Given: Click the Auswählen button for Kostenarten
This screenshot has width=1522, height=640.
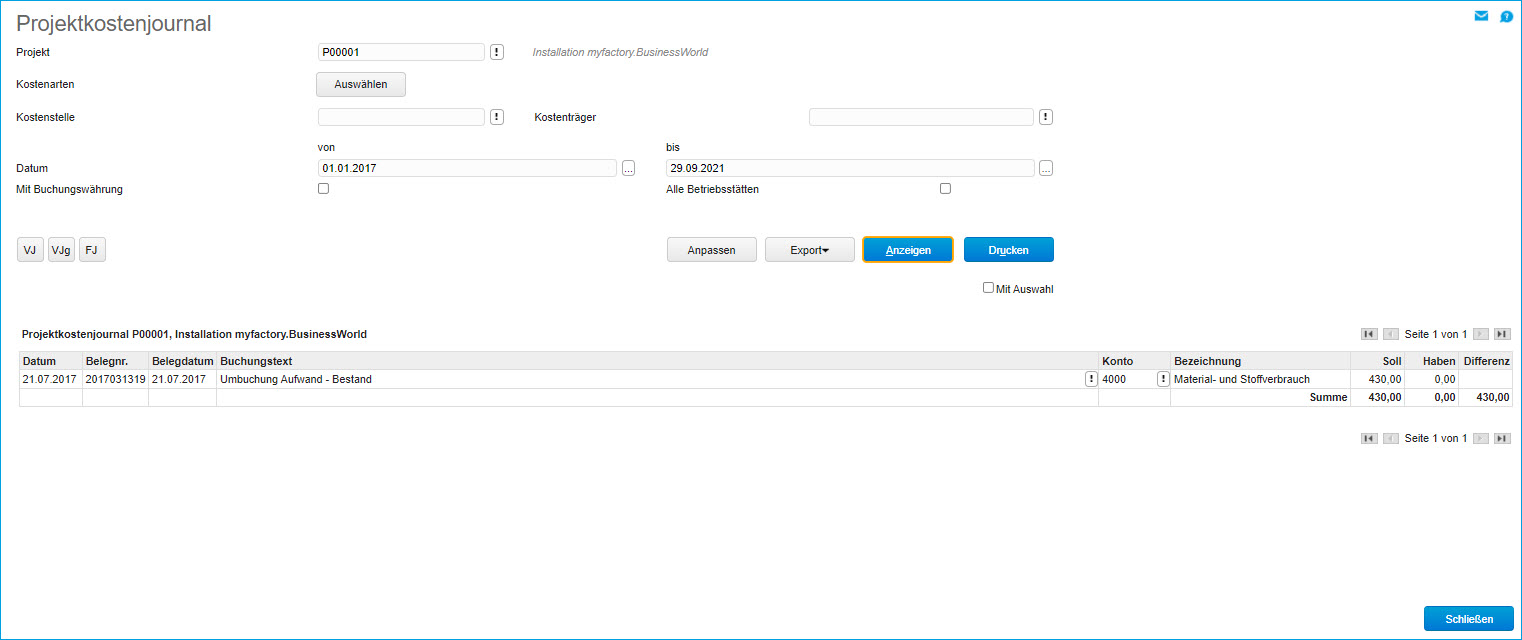Looking at the screenshot, I should pyautogui.click(x=360, y=84).
